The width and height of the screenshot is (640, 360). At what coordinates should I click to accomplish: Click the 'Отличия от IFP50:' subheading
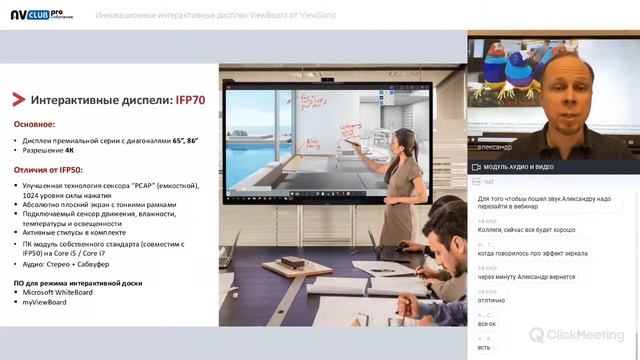pyautogui.click(x=48, y=170)
